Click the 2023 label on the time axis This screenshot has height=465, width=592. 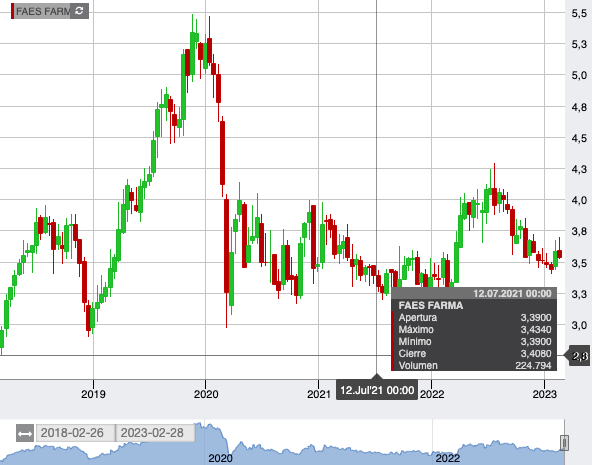tap(544, 394)
